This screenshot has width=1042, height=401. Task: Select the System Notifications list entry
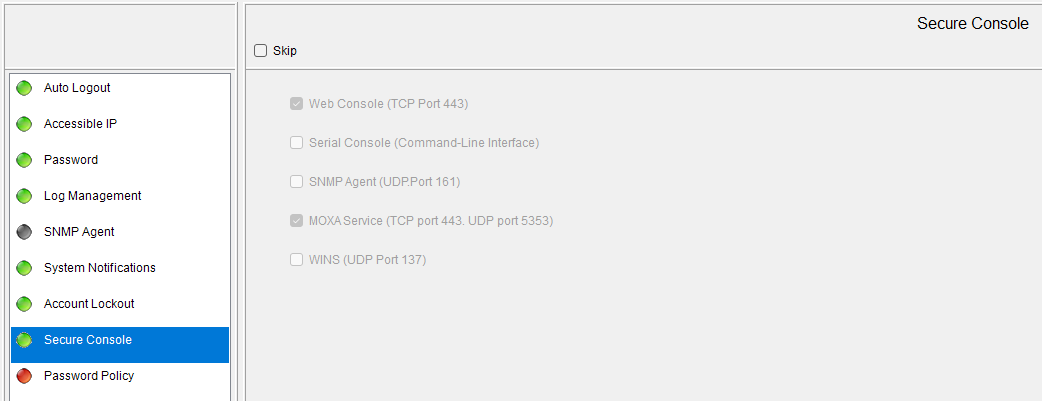pyautogui.click(x=99, y=268)
